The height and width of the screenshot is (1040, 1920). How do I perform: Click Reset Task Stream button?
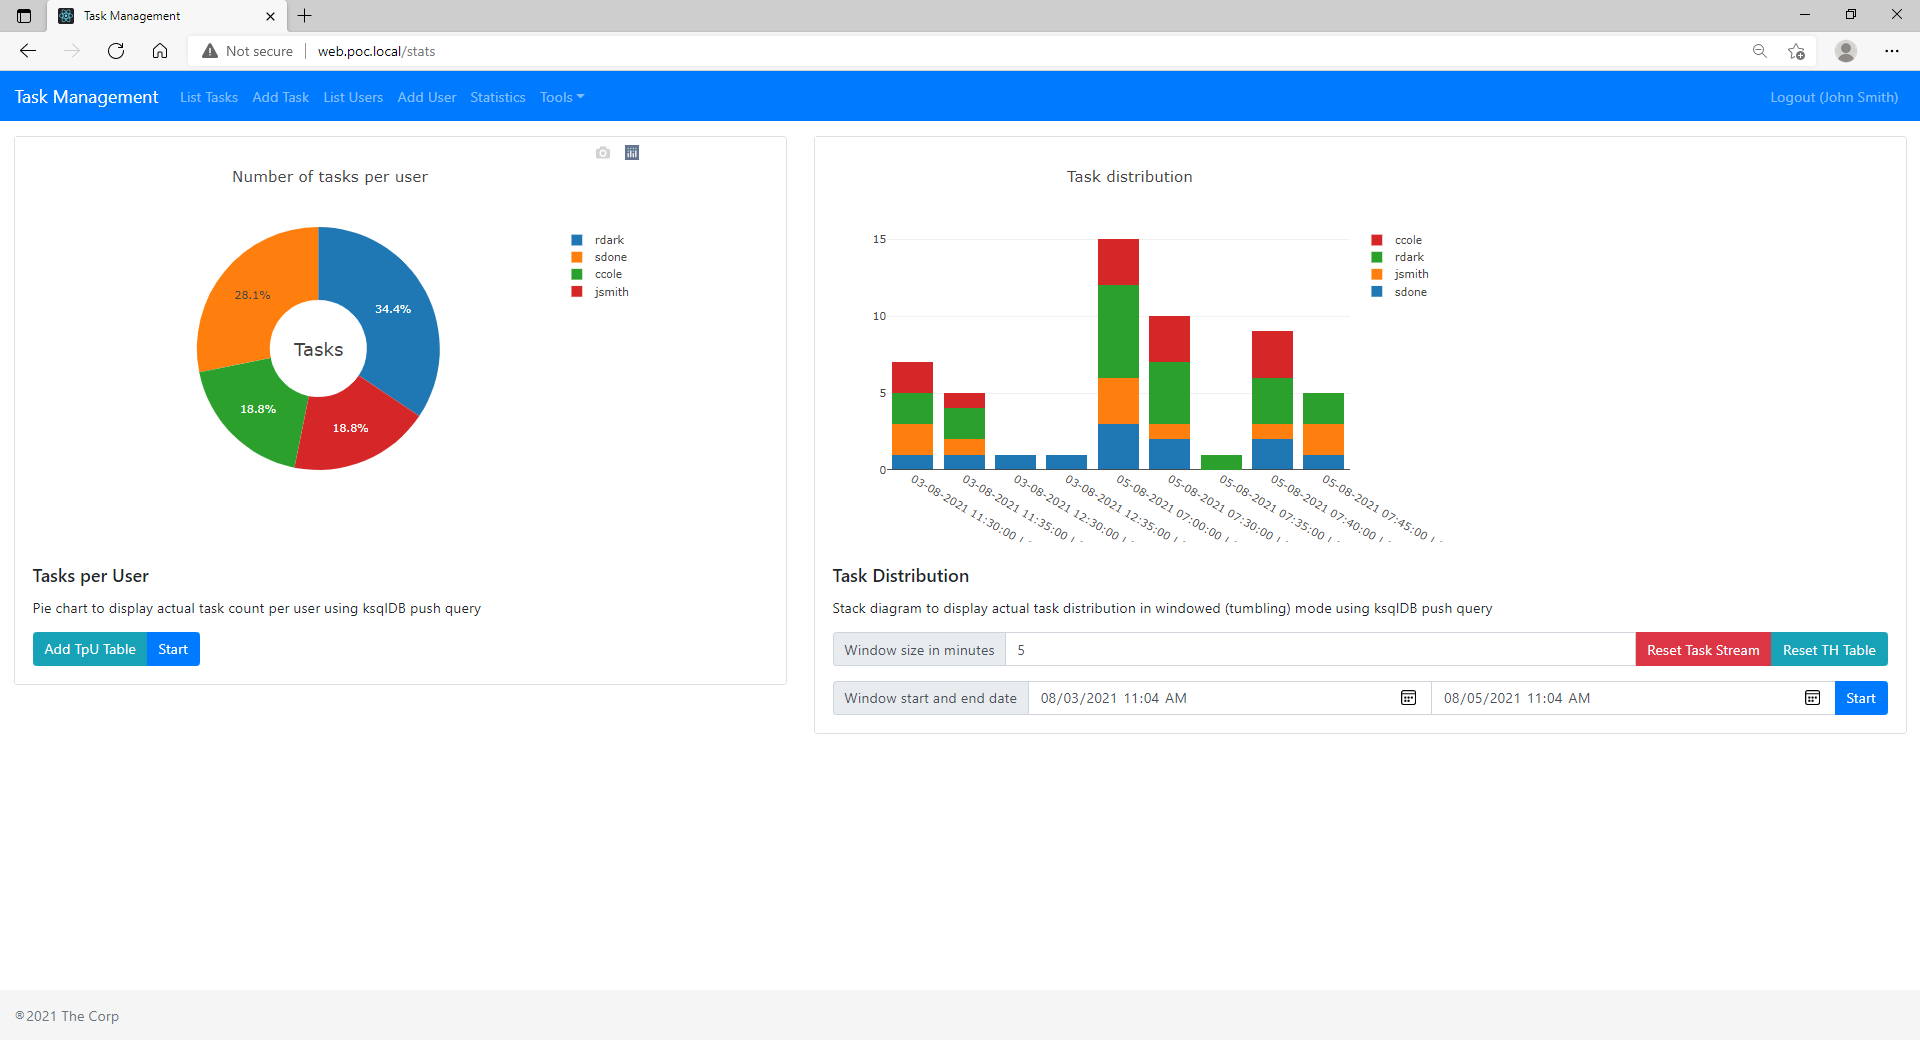1703,650
